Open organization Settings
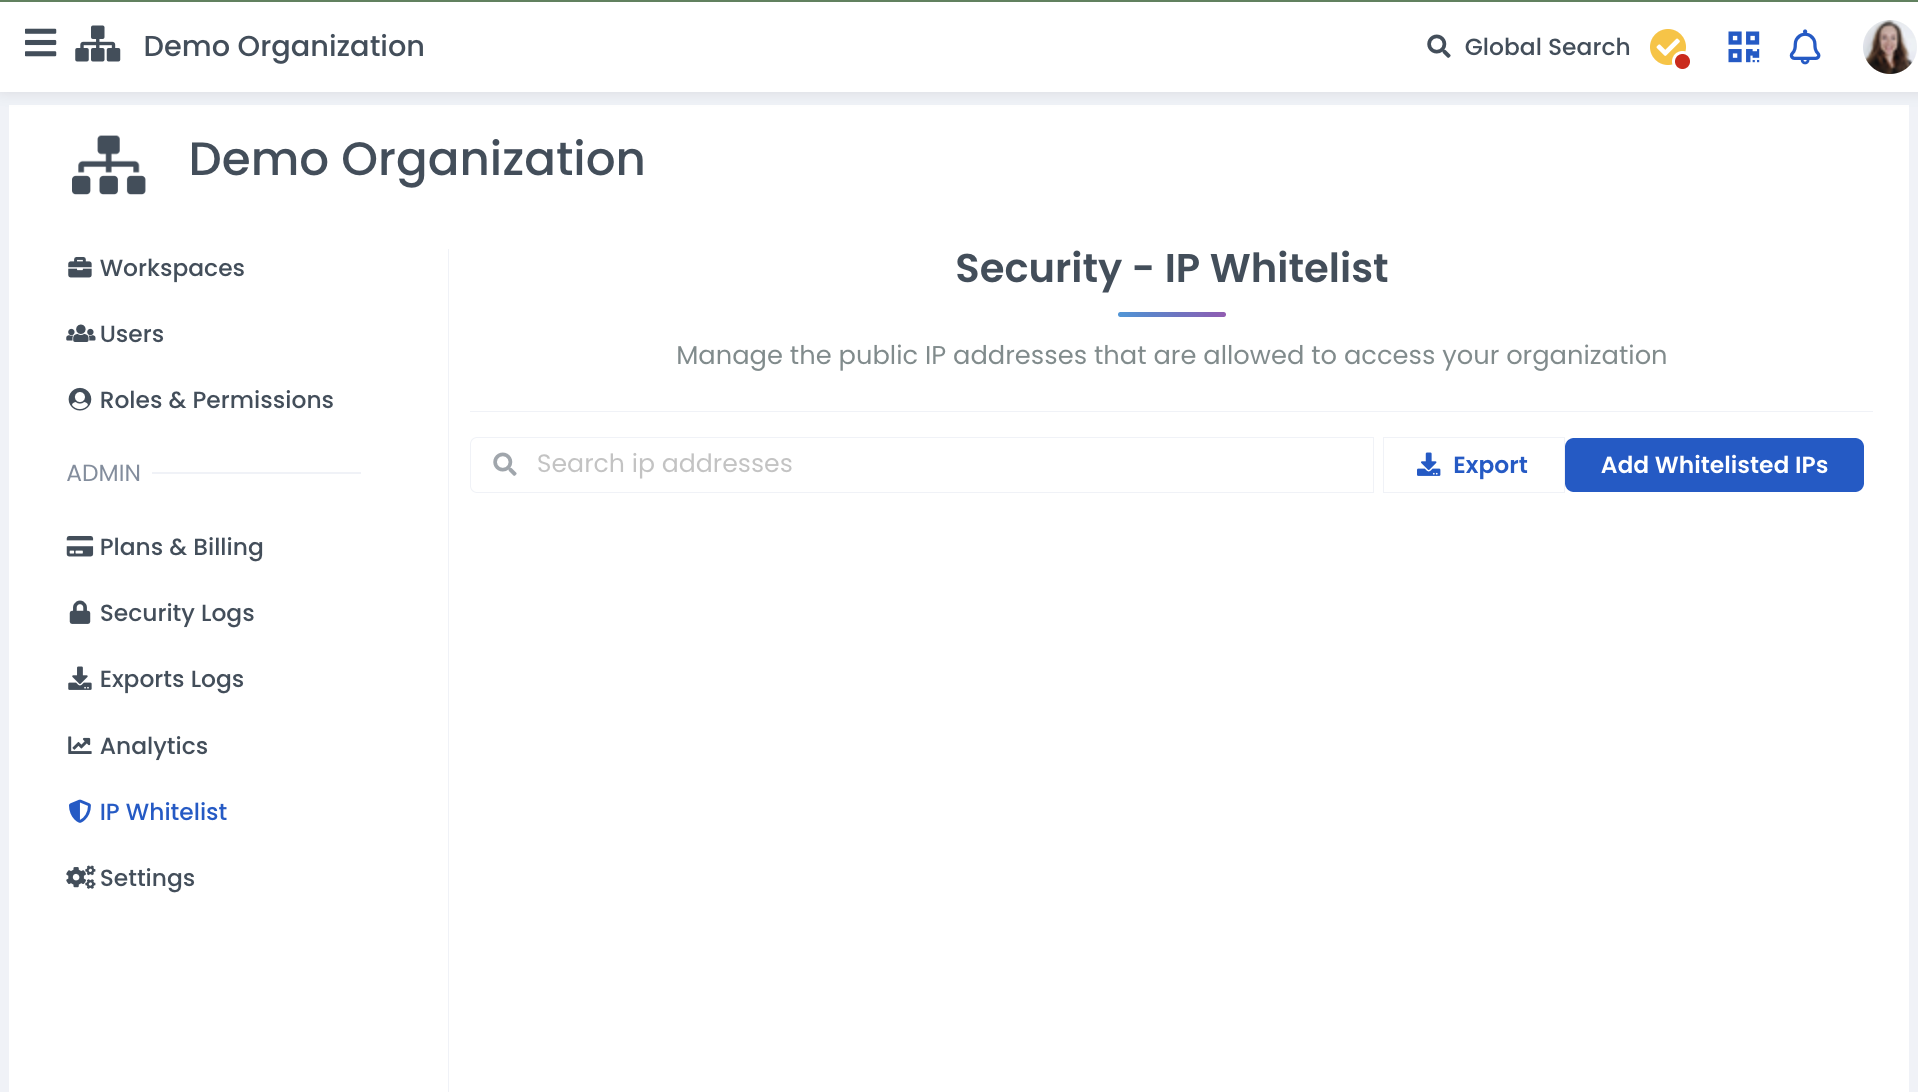The image size is (1918, 1092). (x=147, y=878)
